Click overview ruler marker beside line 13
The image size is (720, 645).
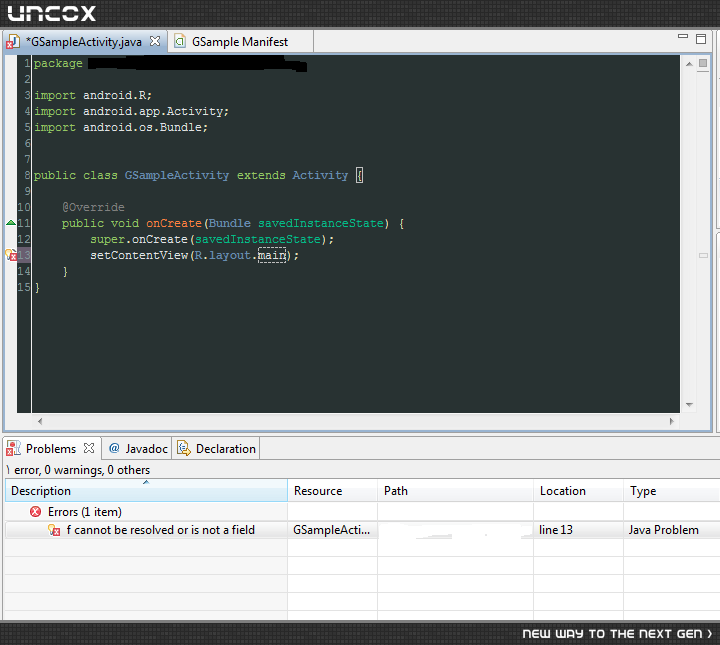tap(703, 255)
